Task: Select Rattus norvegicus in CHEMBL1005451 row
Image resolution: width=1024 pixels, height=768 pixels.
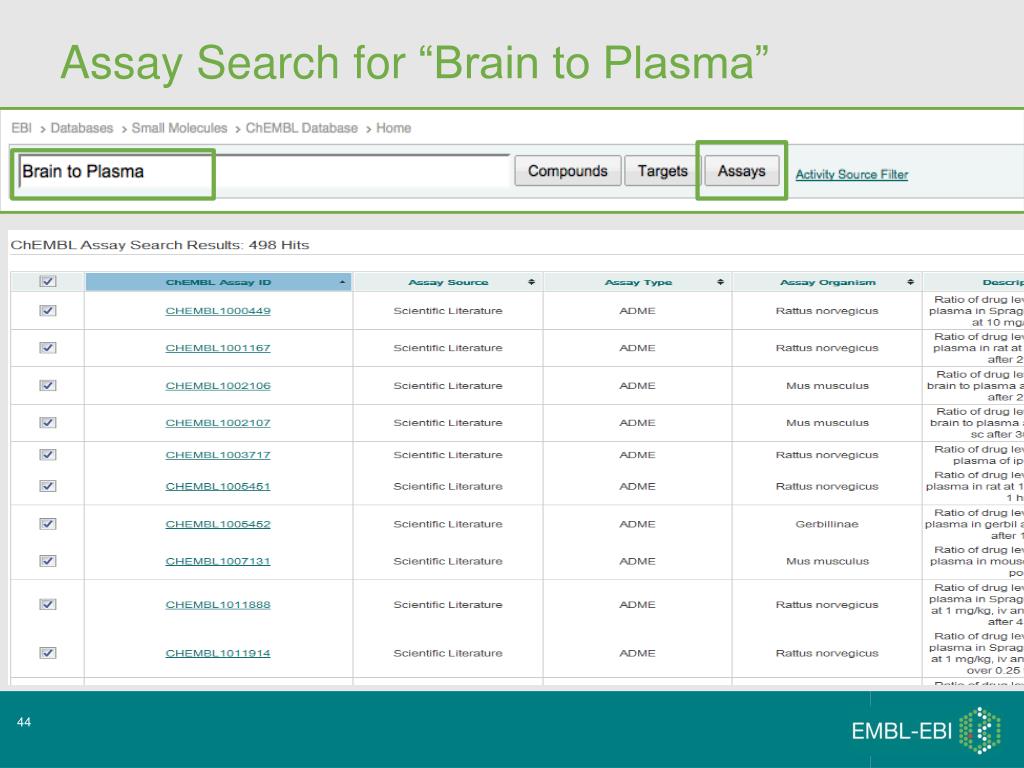Action: (827, 486)
